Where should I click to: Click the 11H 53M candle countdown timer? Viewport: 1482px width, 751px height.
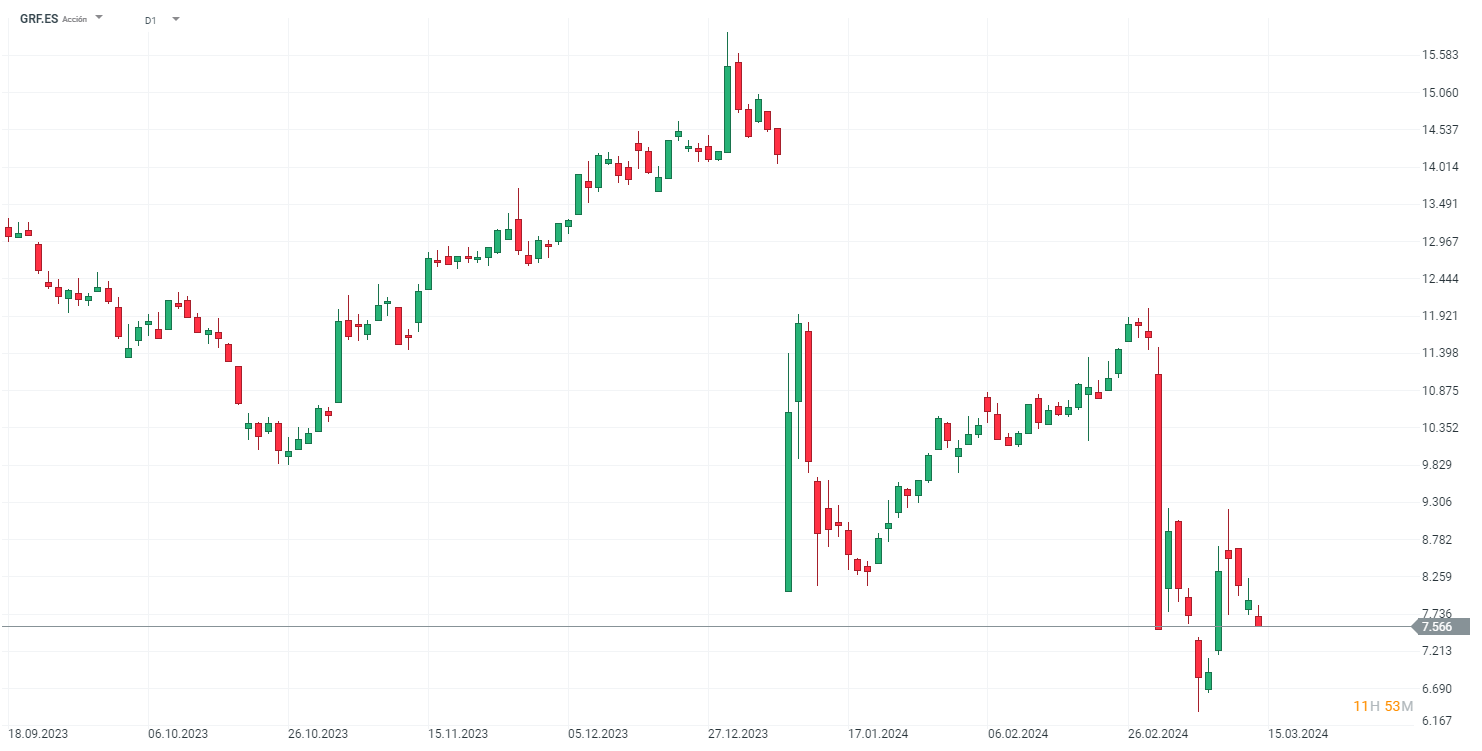[x=1383, y=707]
